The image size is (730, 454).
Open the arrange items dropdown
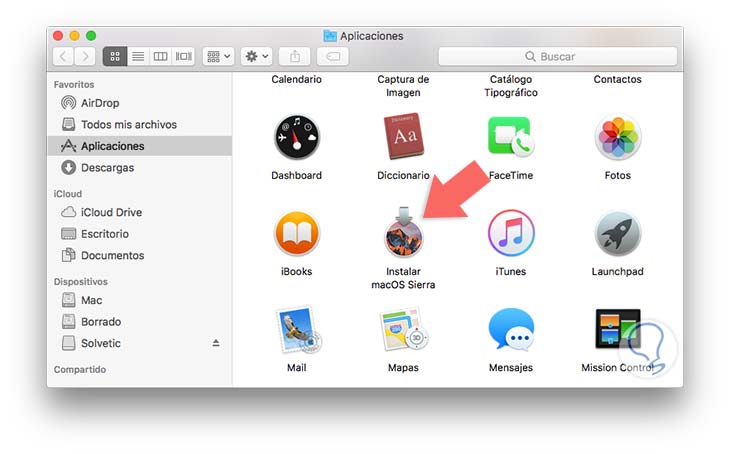tap(218, 56)
